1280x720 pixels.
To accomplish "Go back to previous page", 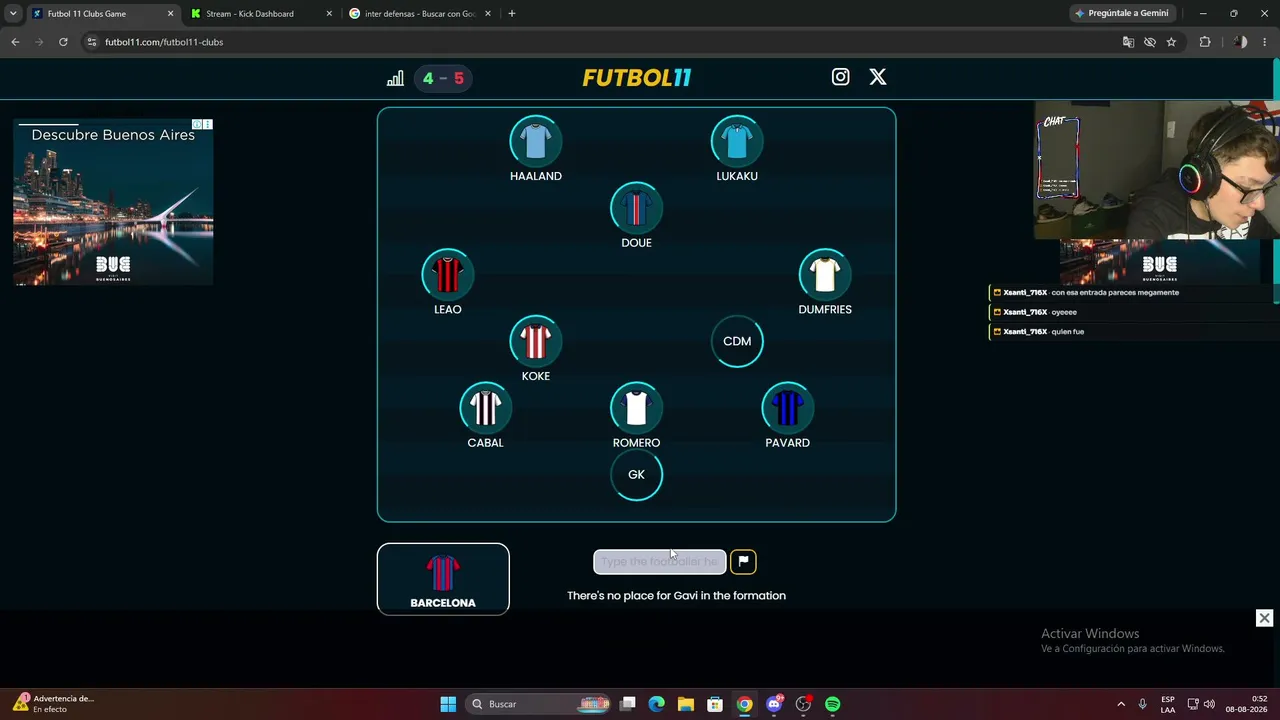I will [15, 42].
